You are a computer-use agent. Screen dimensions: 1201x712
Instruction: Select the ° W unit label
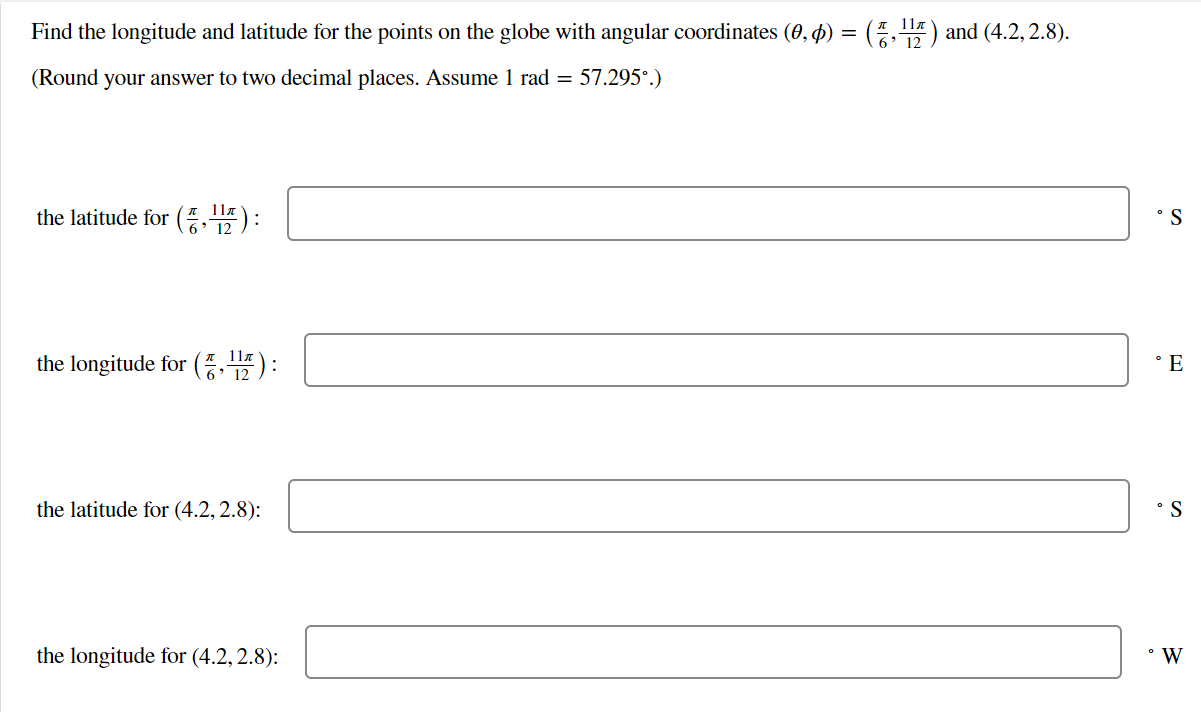[1168, 655]
